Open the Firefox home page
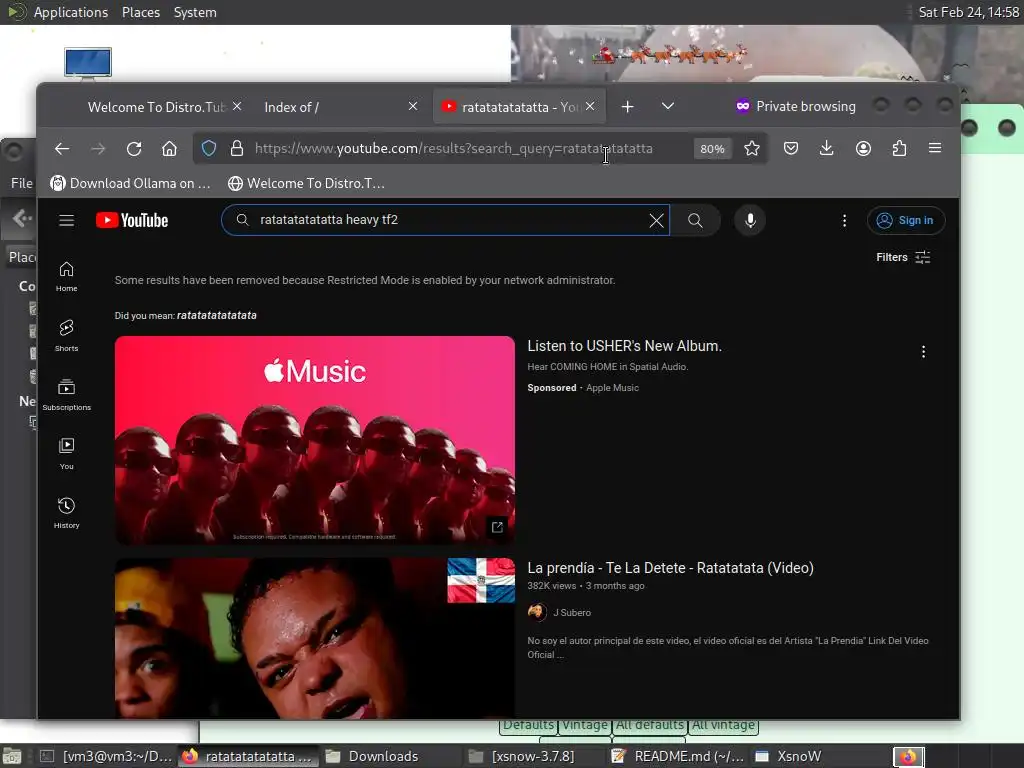1024x768 pixels. [x=169, y=149]
